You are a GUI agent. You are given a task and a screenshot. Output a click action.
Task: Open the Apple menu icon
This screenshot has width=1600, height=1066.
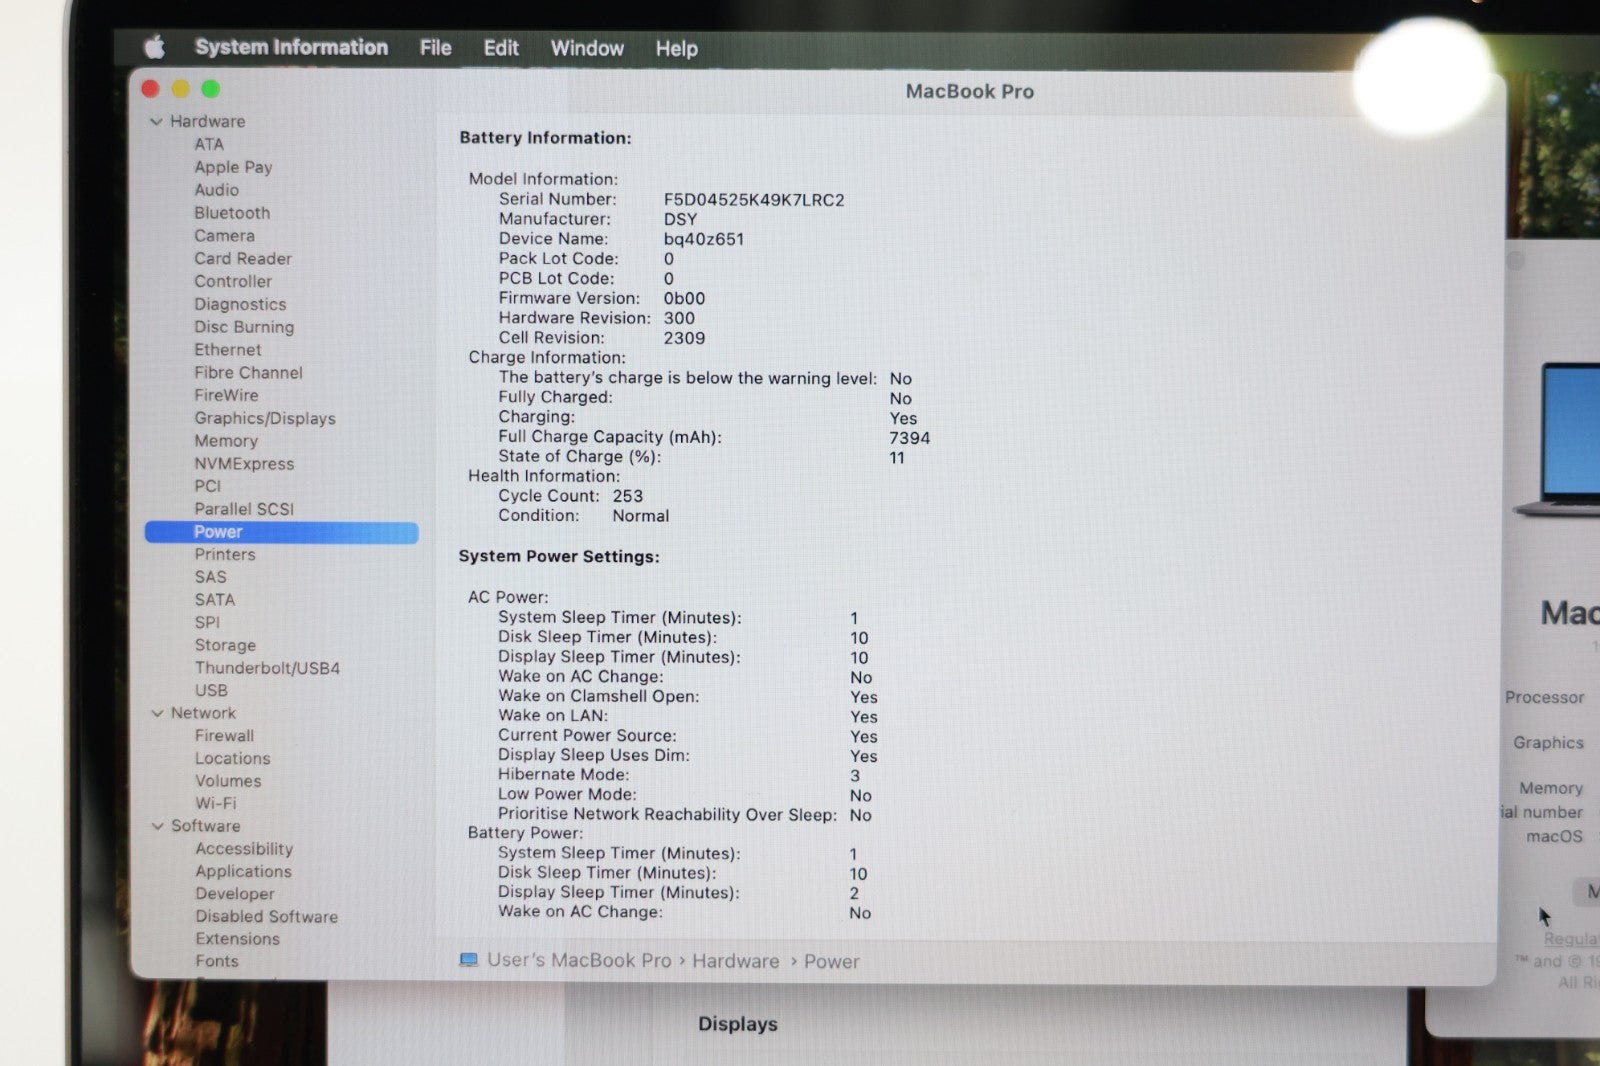(x=154, y=47)
